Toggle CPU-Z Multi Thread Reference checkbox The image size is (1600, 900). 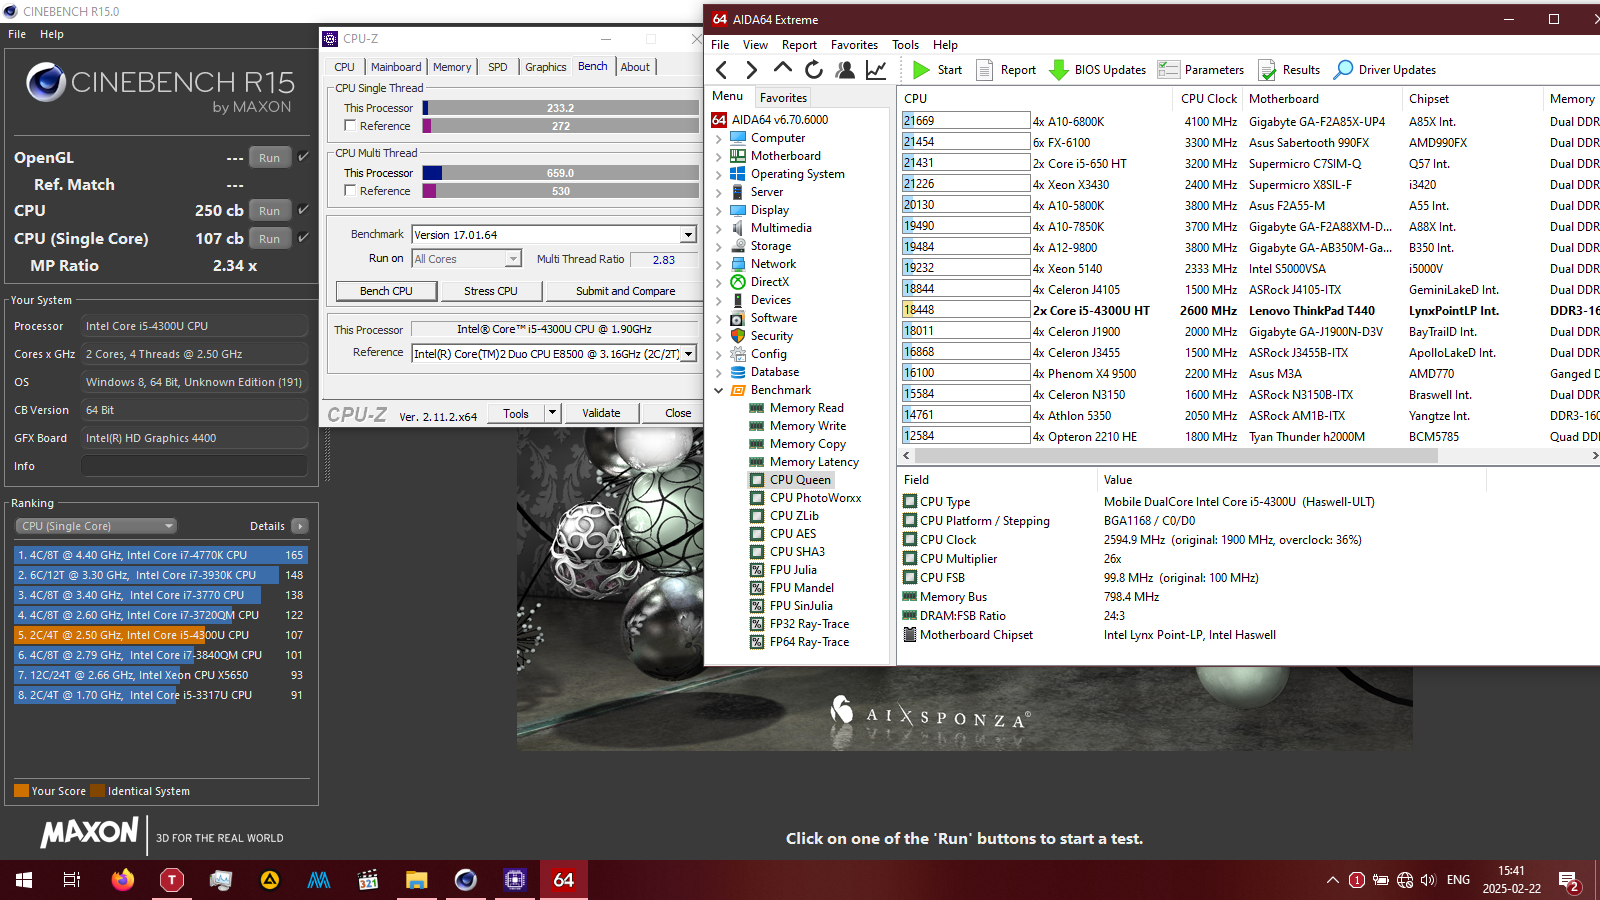[350, 190]
